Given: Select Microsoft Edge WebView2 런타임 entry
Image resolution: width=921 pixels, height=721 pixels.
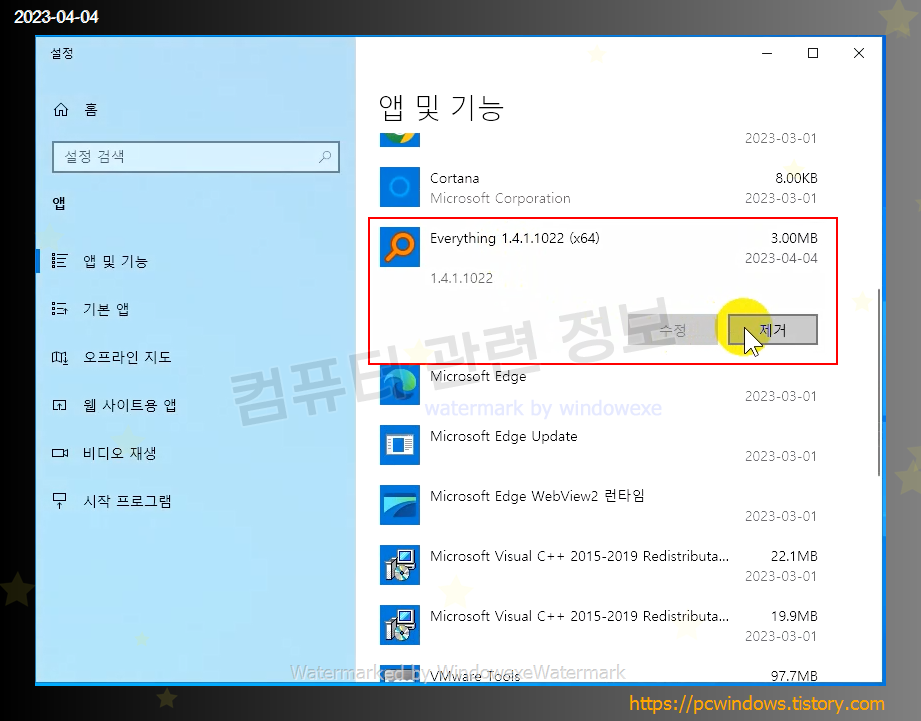Looking at the screenshot, I should coord(537,496).
